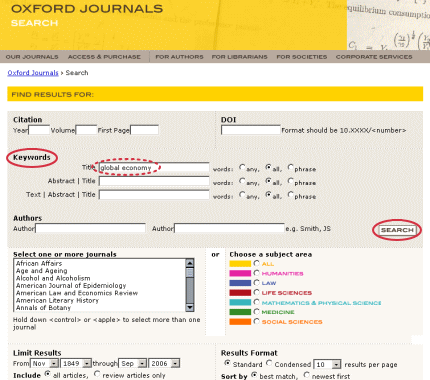Viewport: 430px width, 380px height.
Task: Focus the second Author input field
Action: pyautogui.click(x=229, y=228)
